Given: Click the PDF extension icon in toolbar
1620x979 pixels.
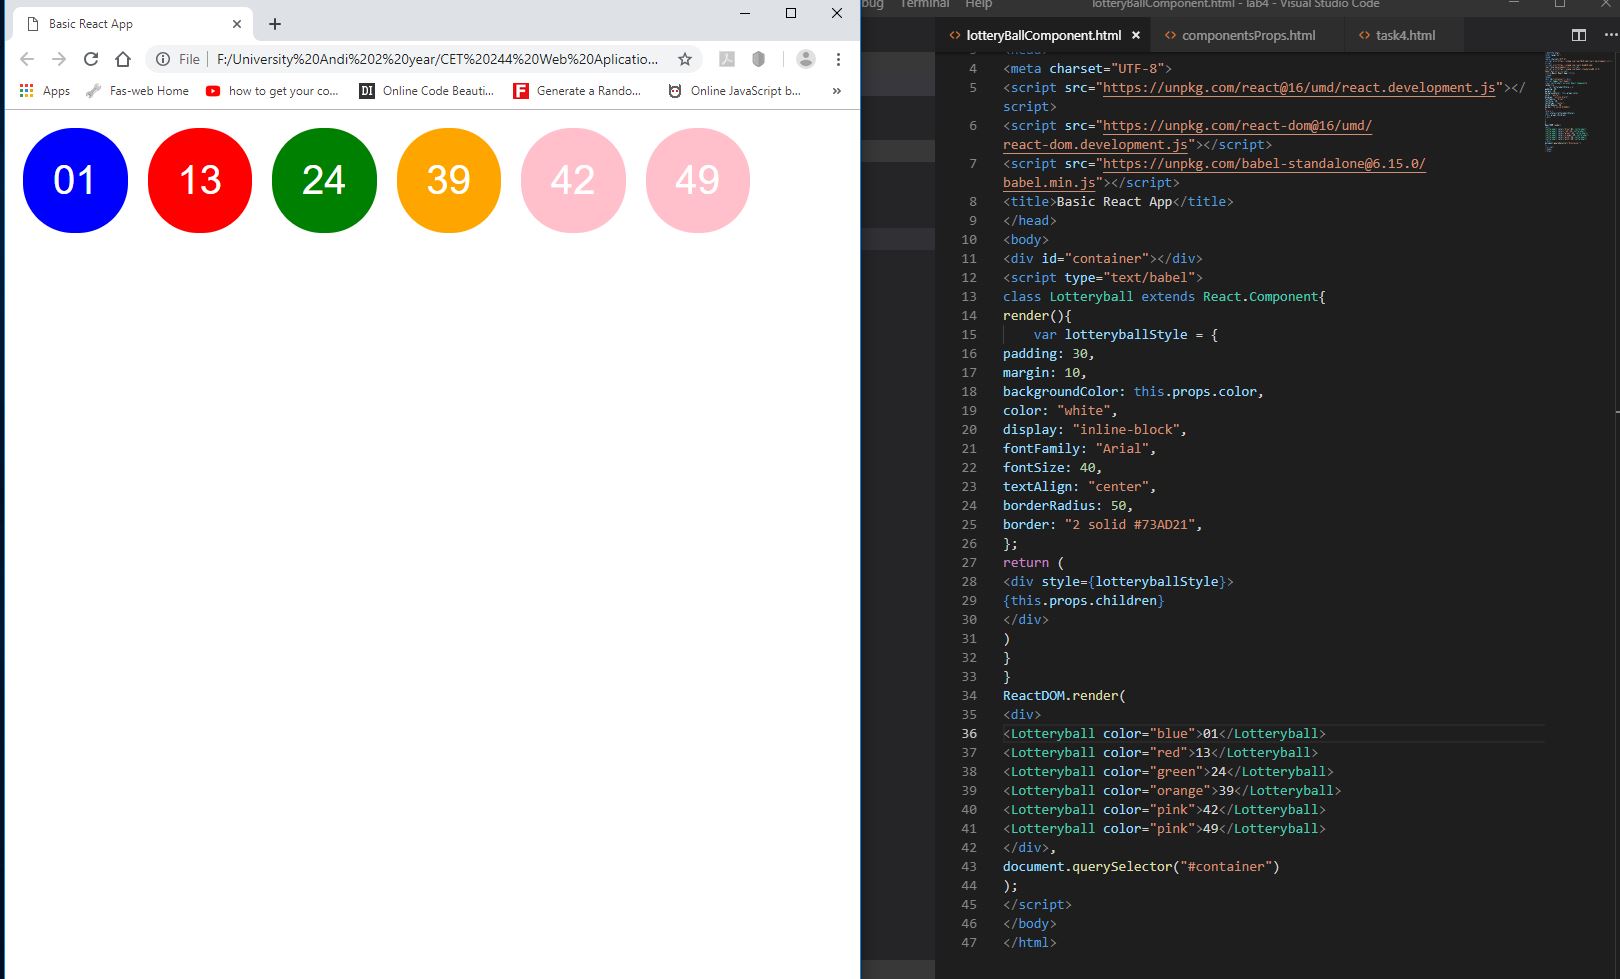Looking at the screenshot, I should [x=727, y=59].
